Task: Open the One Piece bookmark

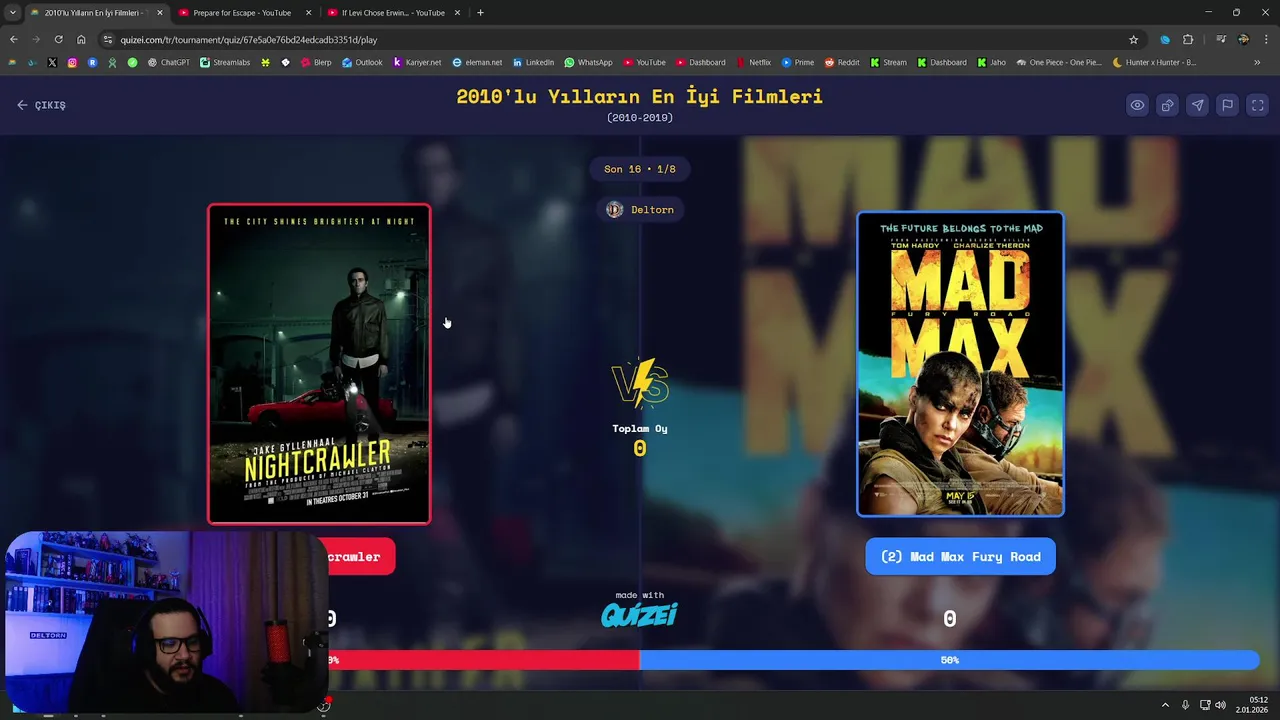Action: [1058, 62]
